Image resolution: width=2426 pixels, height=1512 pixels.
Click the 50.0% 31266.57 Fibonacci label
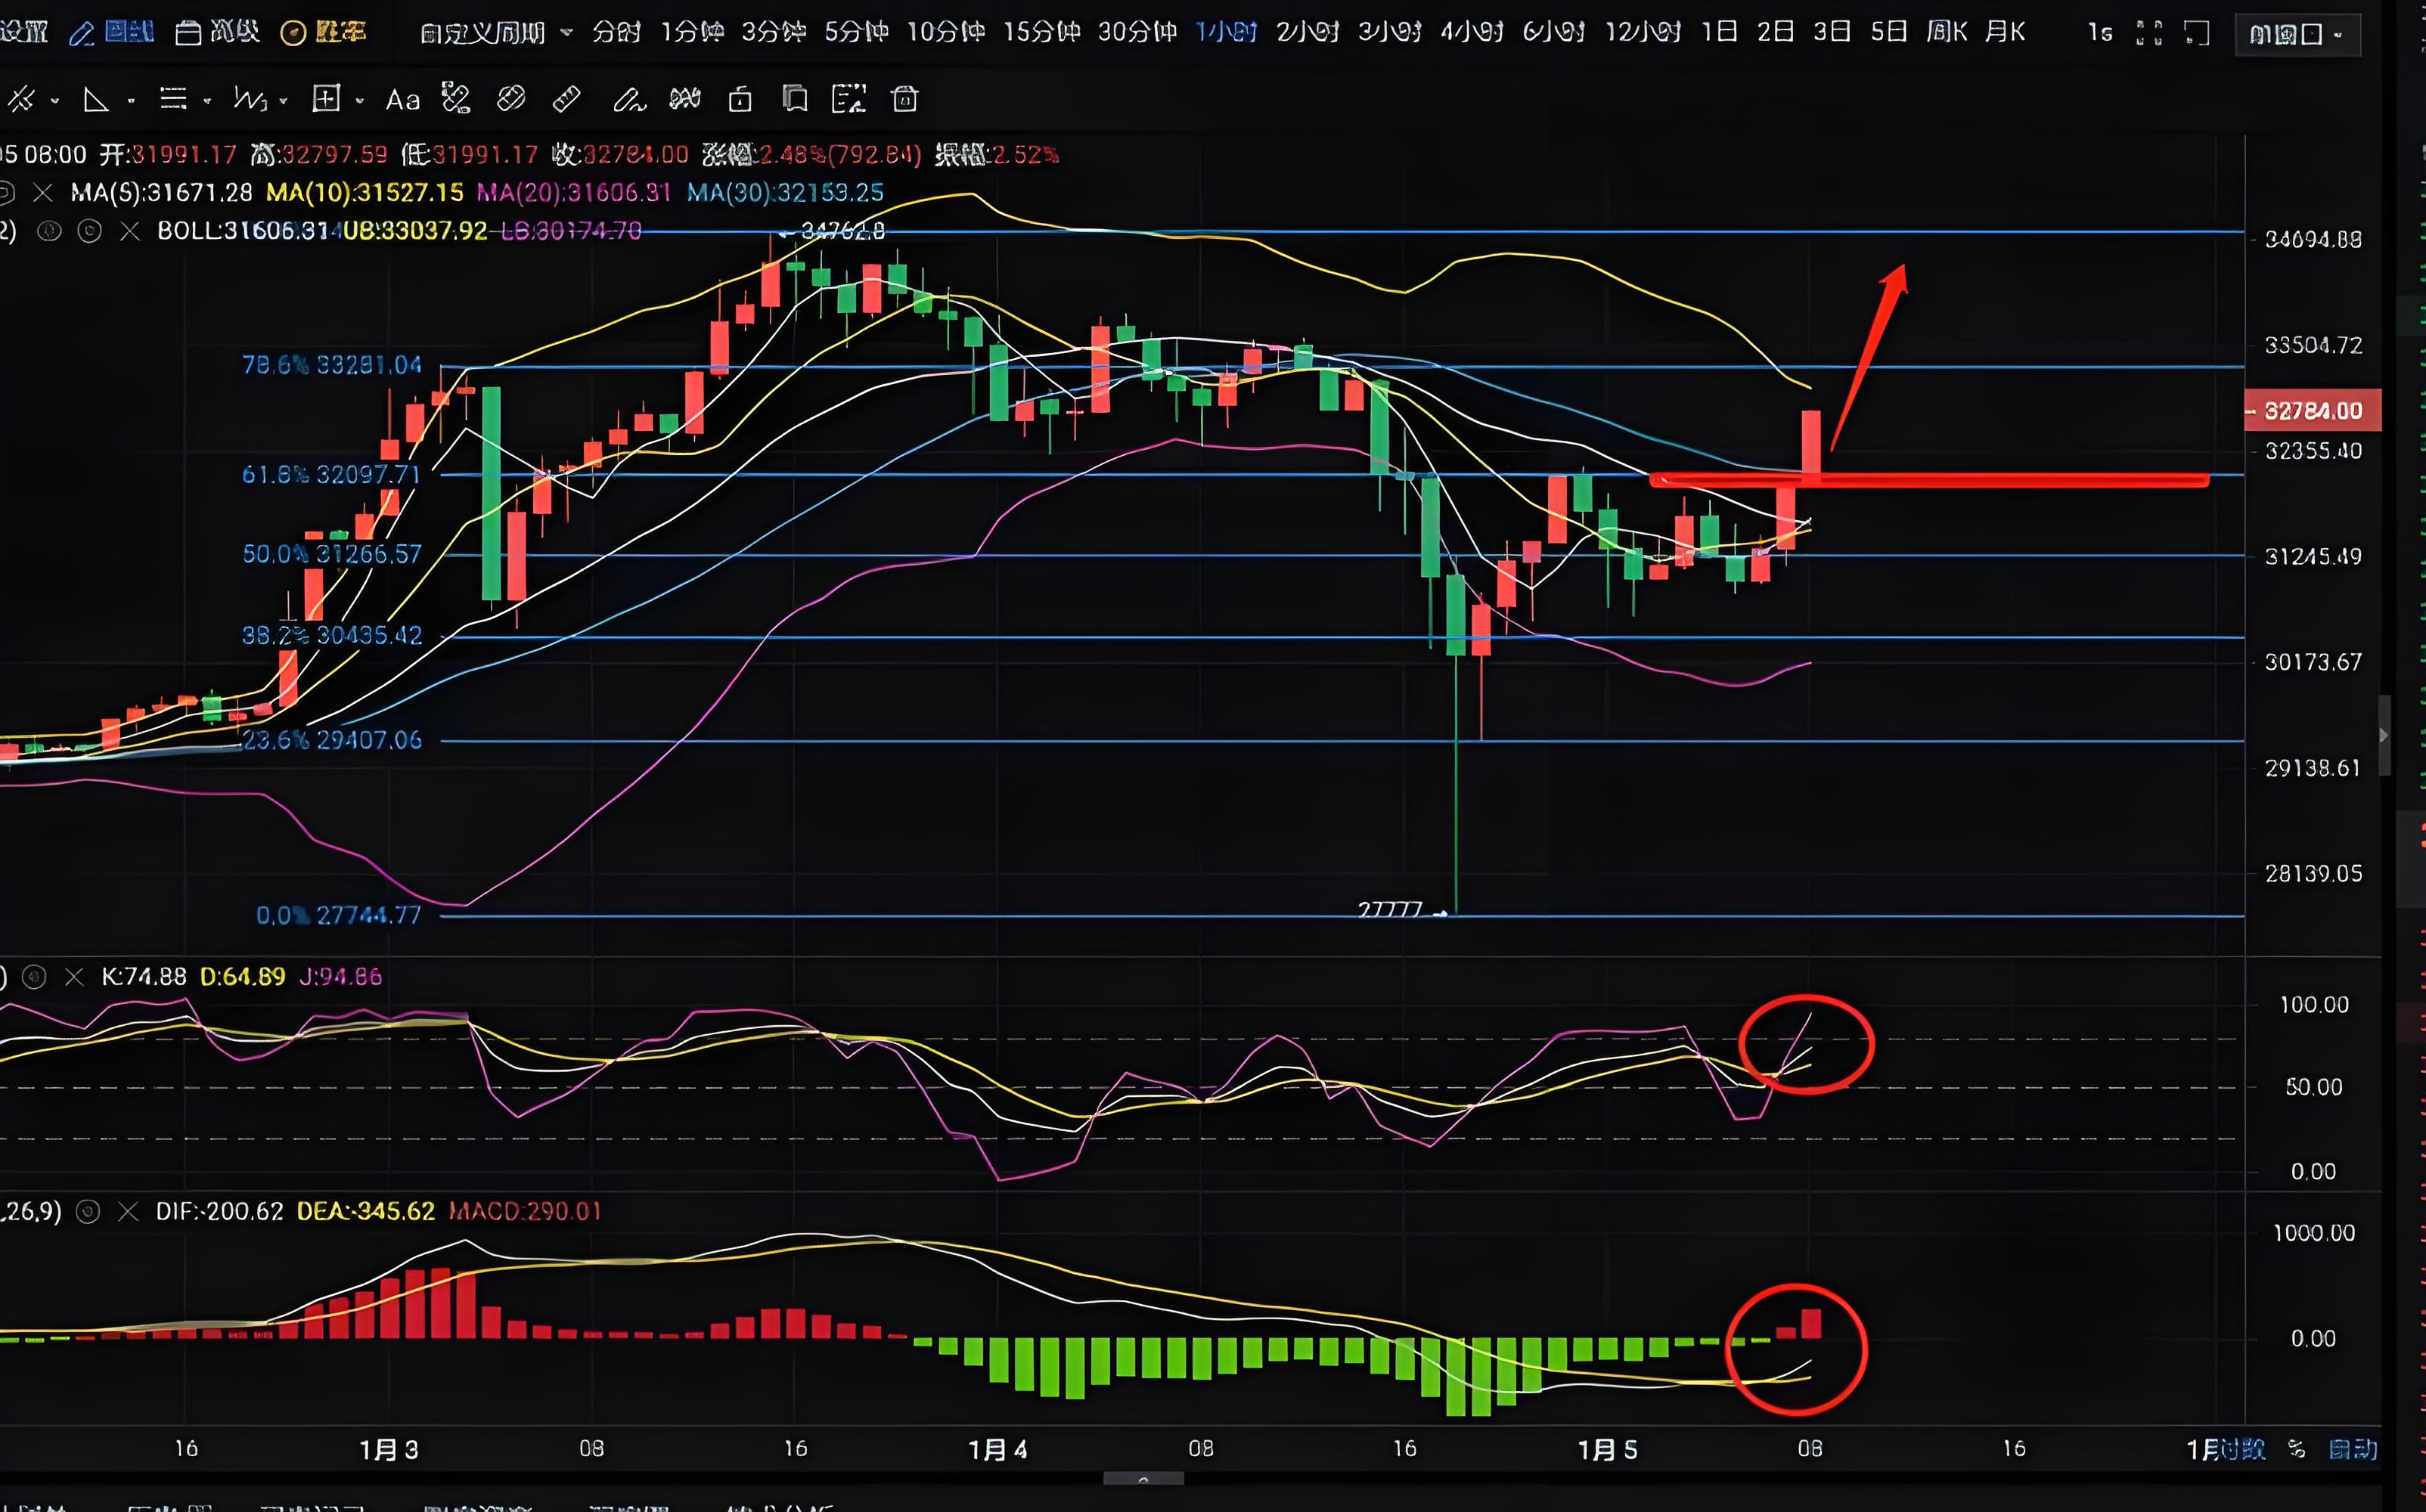(332, 554)
